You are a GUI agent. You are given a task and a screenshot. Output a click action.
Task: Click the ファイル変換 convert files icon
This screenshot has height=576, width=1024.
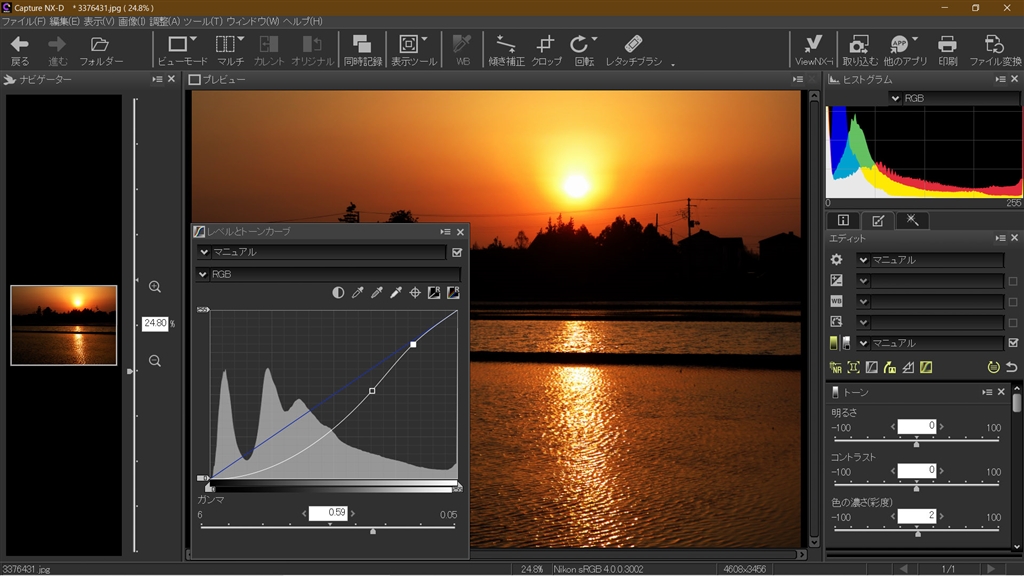[994, 49]
